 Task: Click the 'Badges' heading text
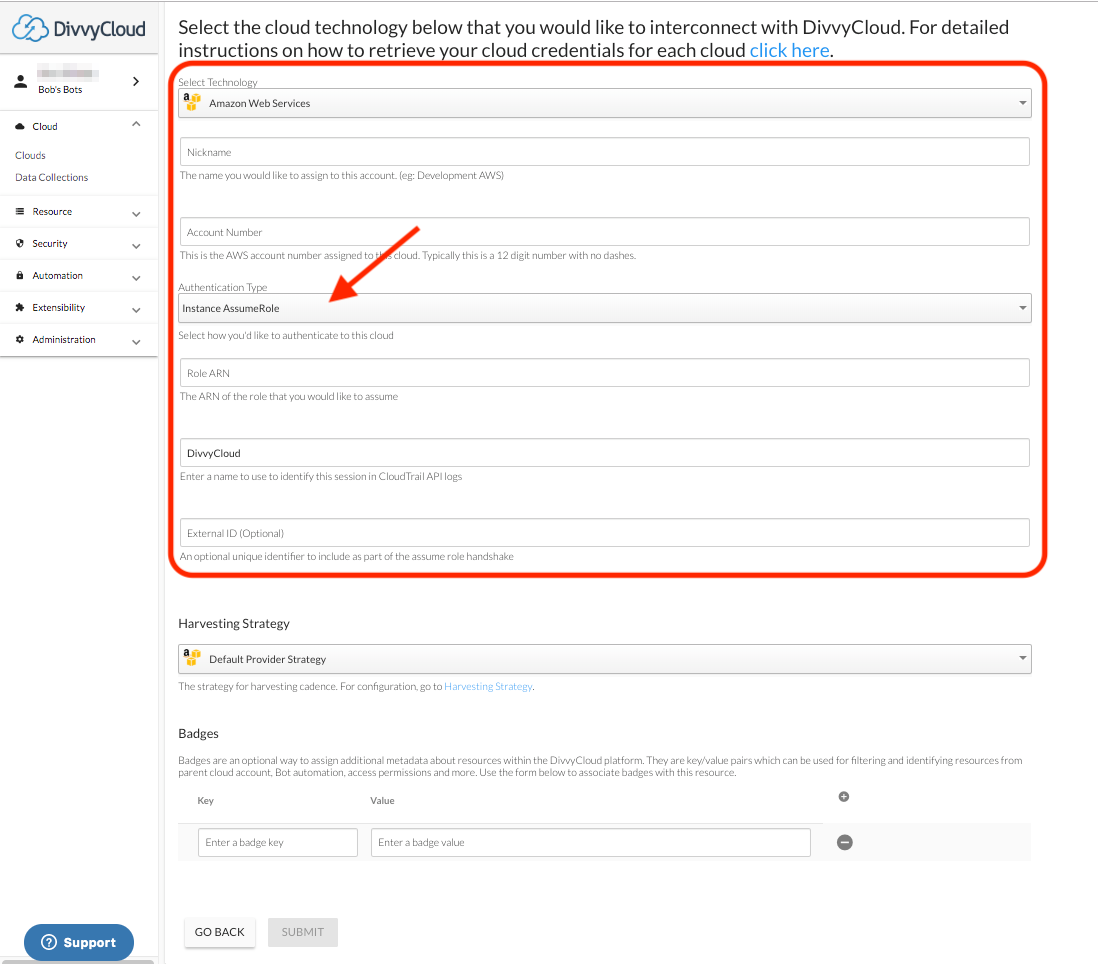(198, 734)
